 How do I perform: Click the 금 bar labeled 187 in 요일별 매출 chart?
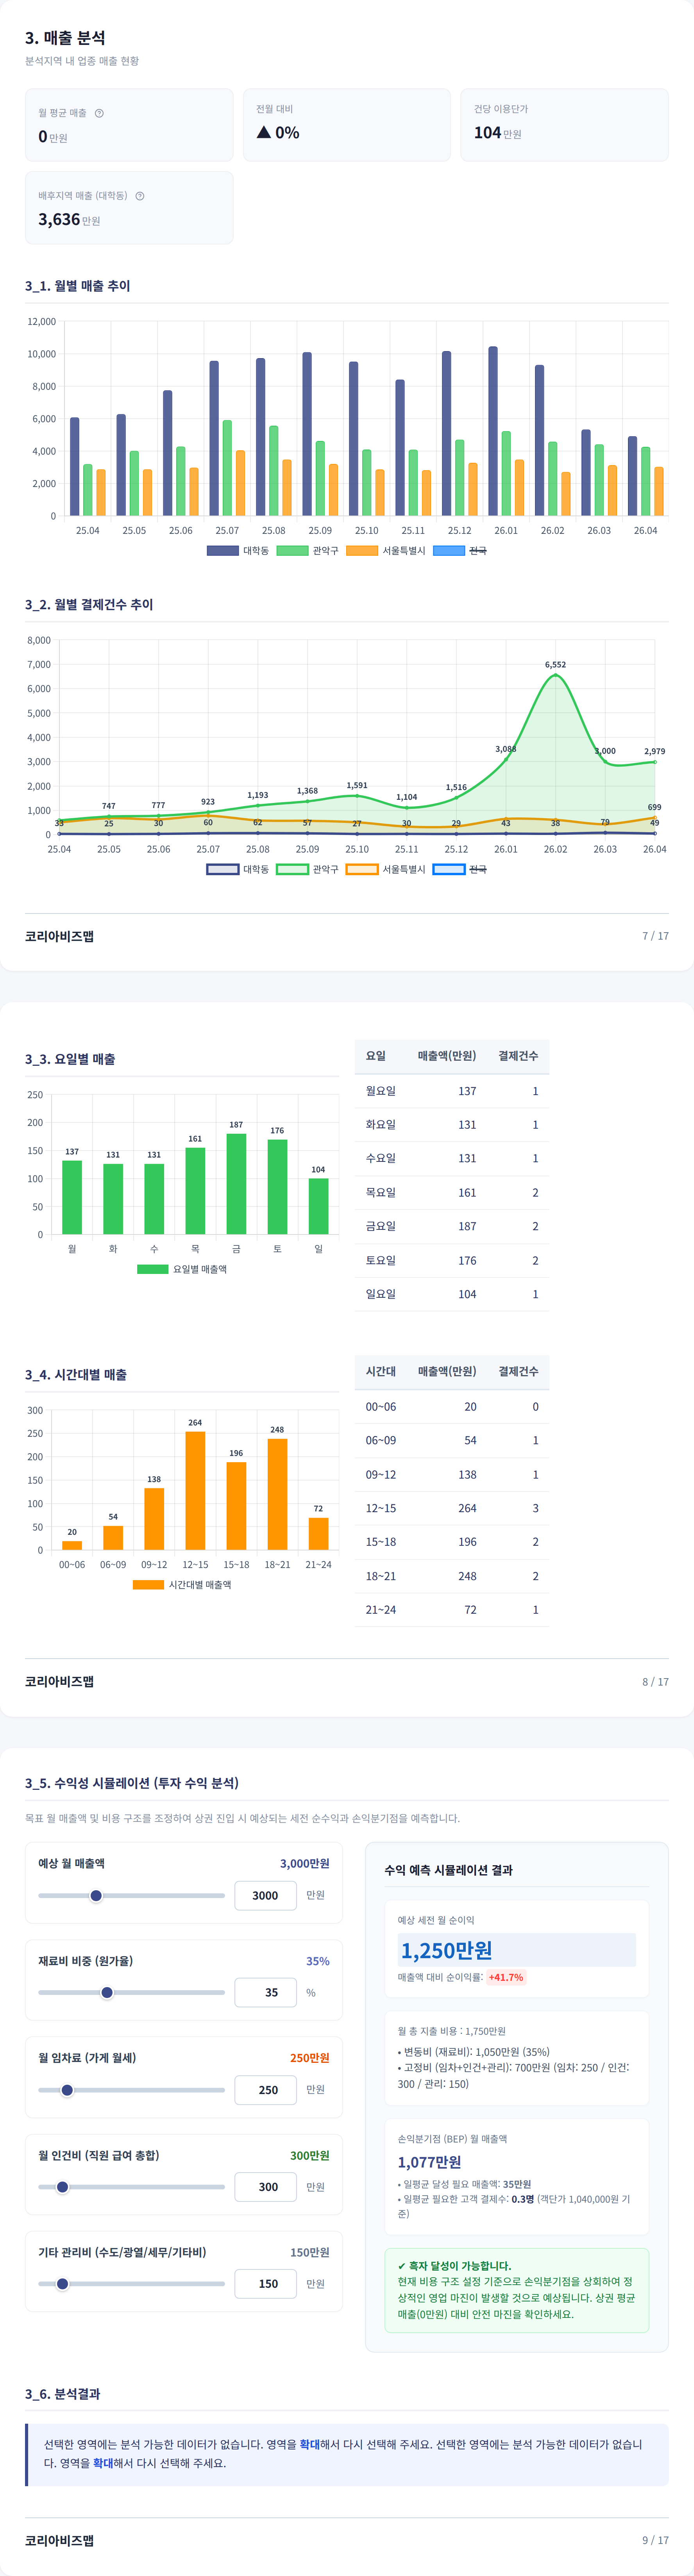click(x=236, y=1184)
